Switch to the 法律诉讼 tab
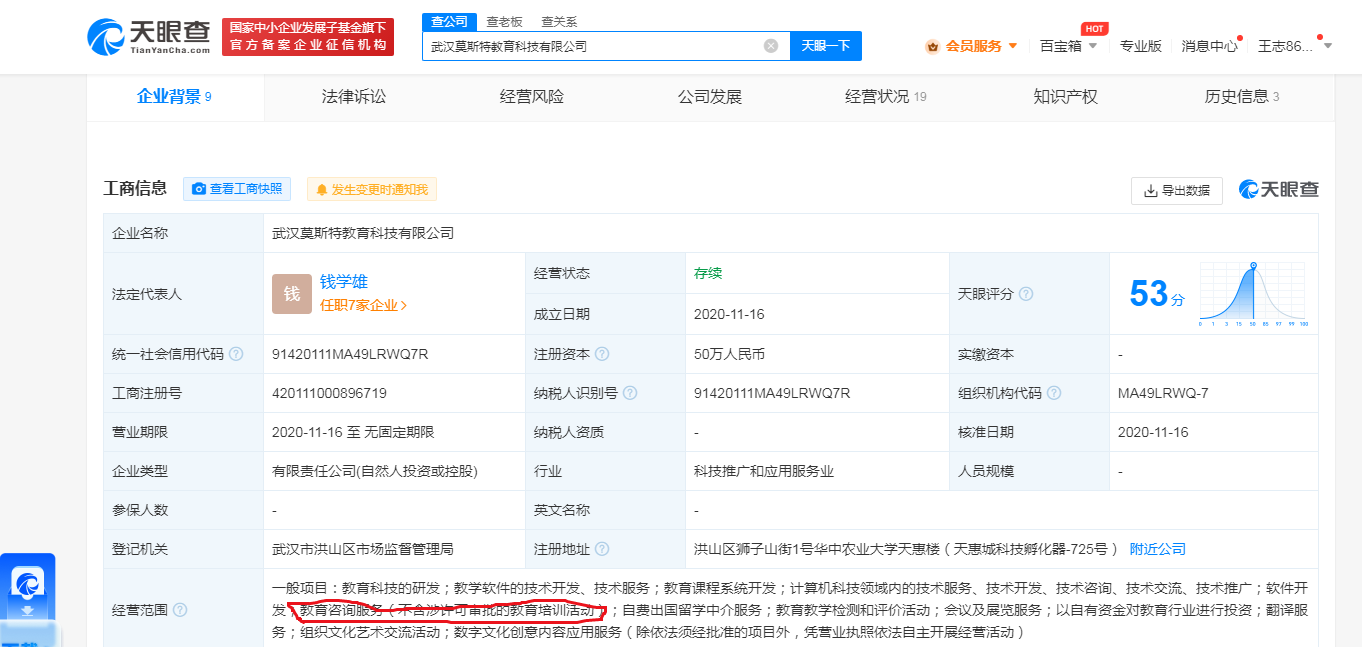 tap(353, 97)
